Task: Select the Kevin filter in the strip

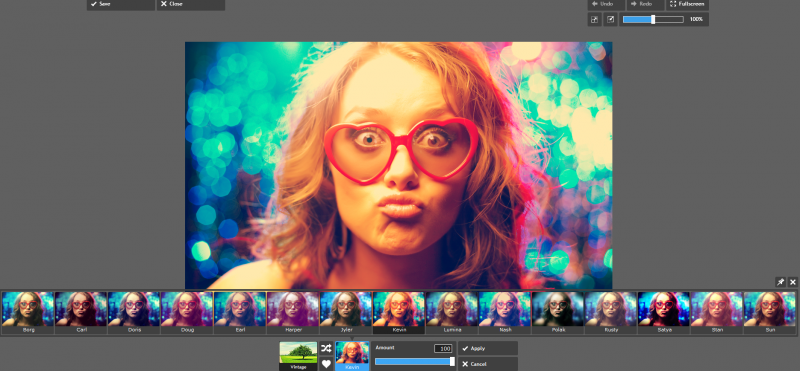Action: point(399,313)
